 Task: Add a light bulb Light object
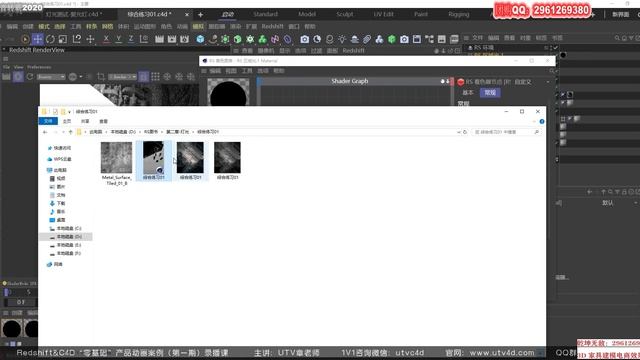click(x=342, y=39)
